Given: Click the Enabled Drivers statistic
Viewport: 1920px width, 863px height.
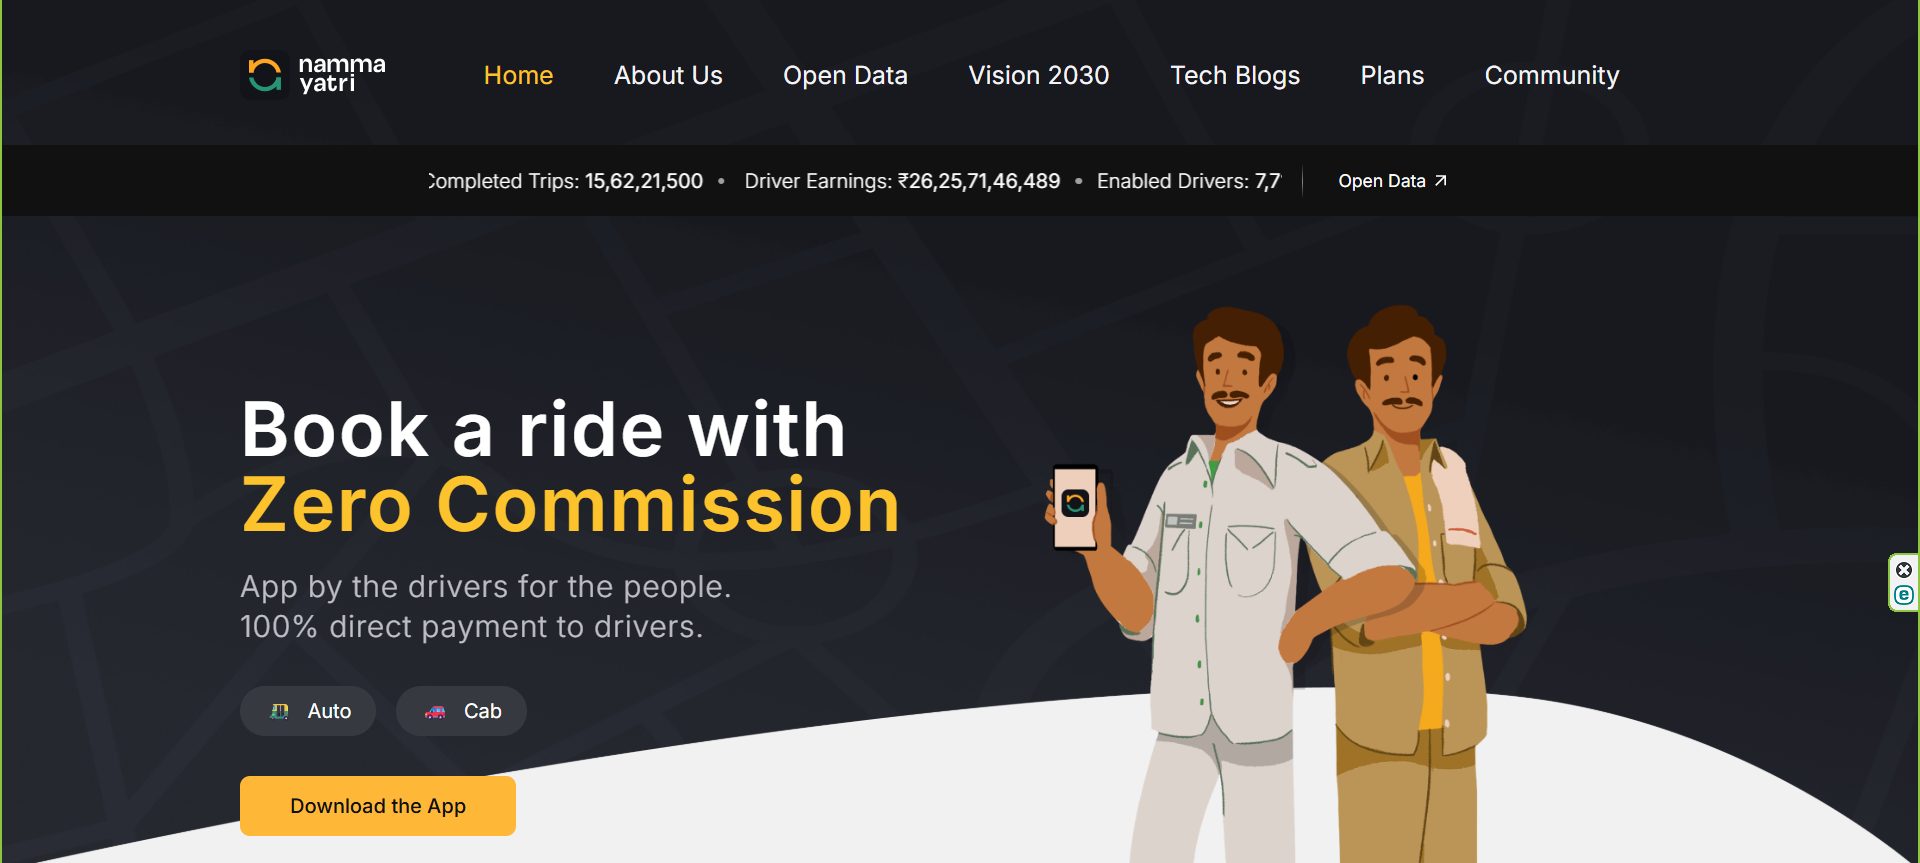Looking at the screenshot, I should click(1189, 181).
